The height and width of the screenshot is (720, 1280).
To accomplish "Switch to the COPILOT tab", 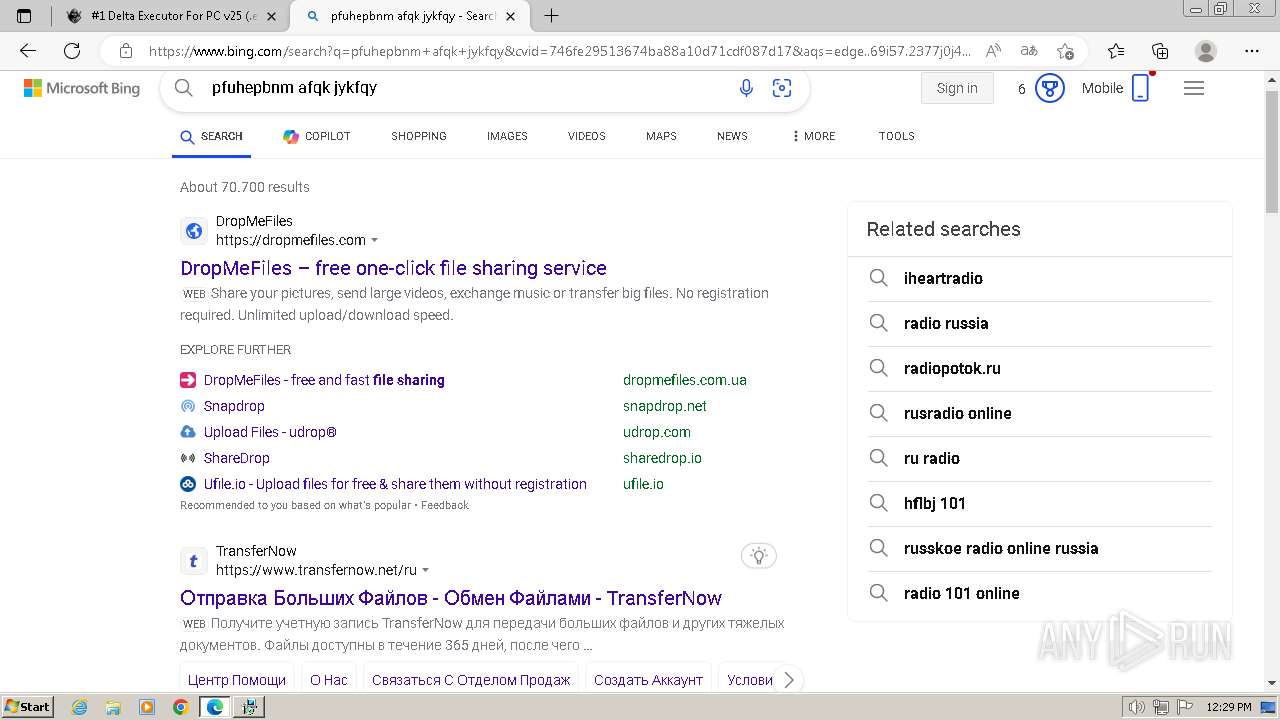I will click(316, 136).
